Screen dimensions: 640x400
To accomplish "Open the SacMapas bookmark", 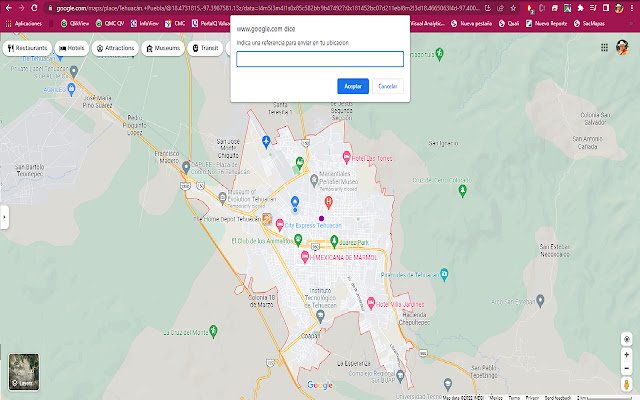I will [589, 24].
